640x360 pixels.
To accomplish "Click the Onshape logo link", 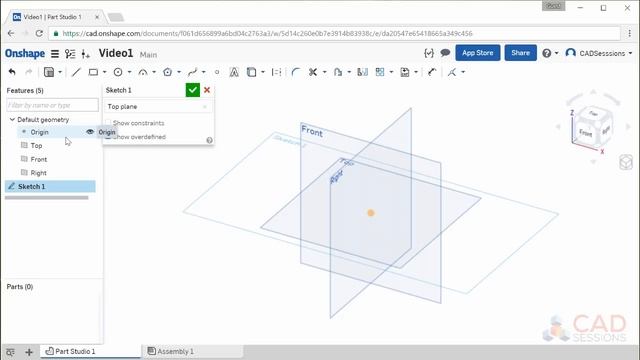I will pos(25,53).
